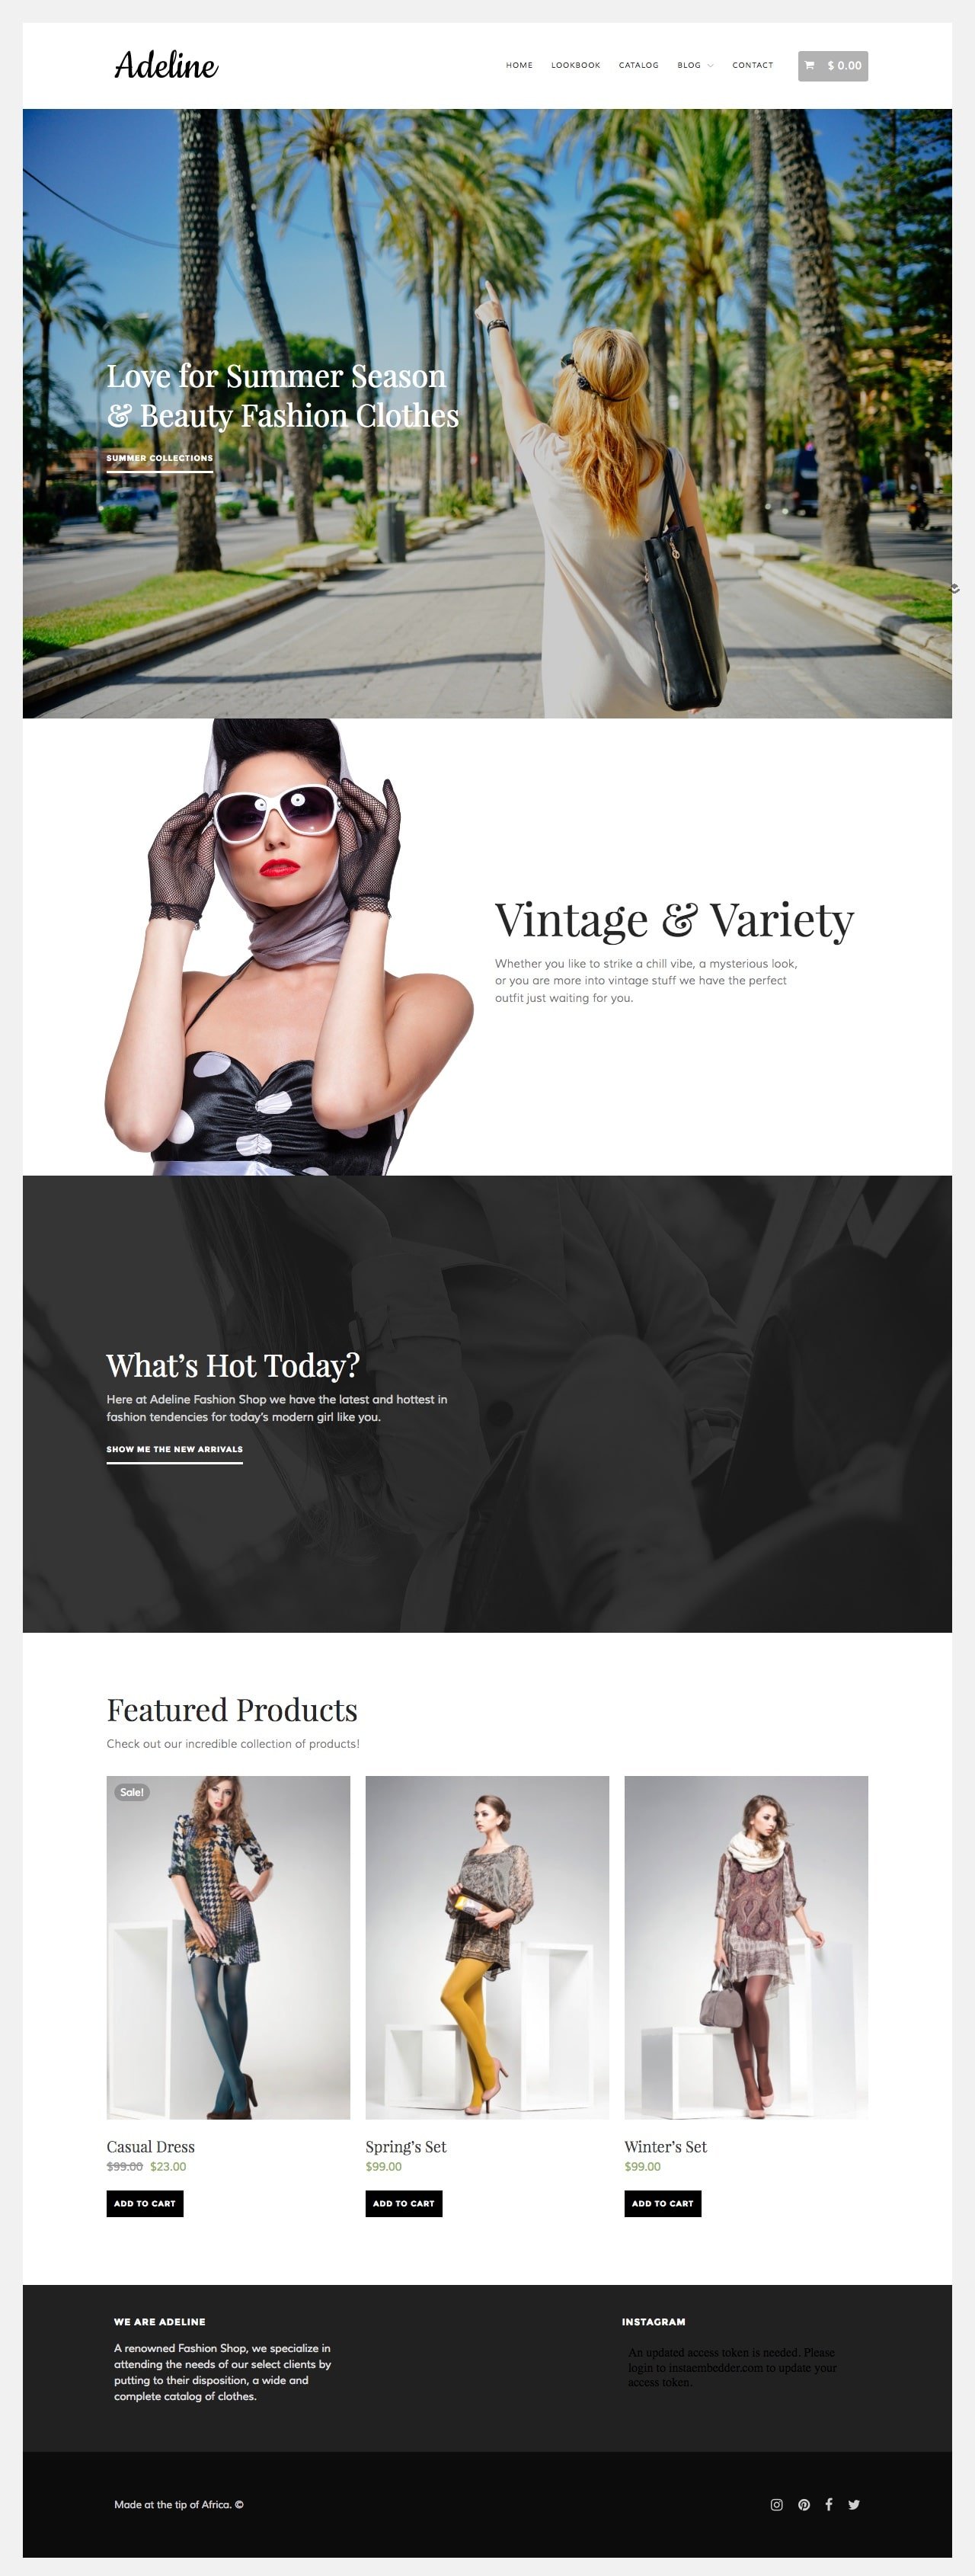Click the scroll-down arrow at hero edge
975x2576 pixels.
(955, 589)
